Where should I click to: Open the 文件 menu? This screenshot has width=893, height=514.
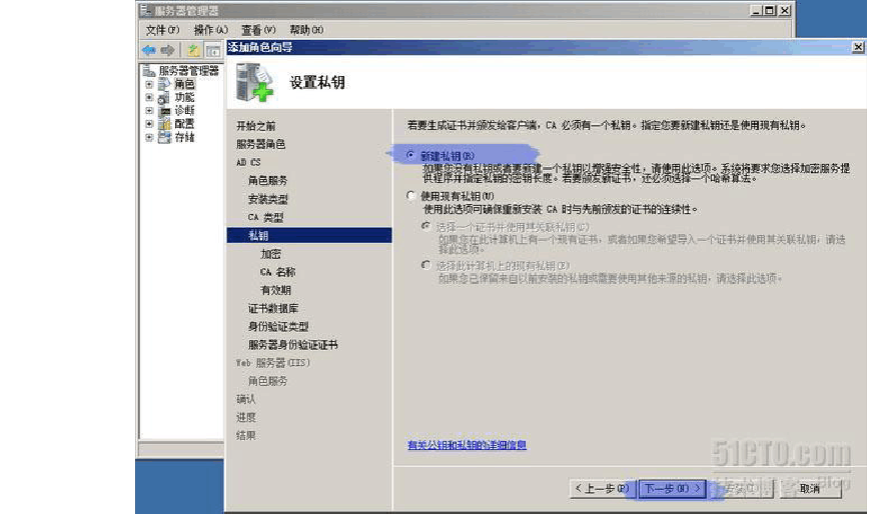click(x=162, y=30)
